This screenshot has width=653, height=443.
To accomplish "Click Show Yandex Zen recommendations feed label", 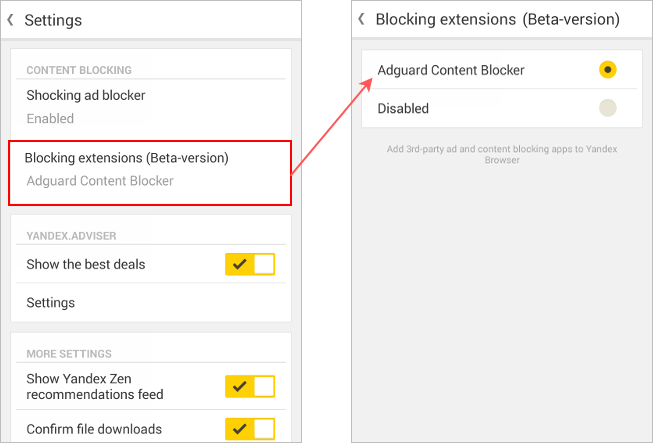I will tap(95, 387).
